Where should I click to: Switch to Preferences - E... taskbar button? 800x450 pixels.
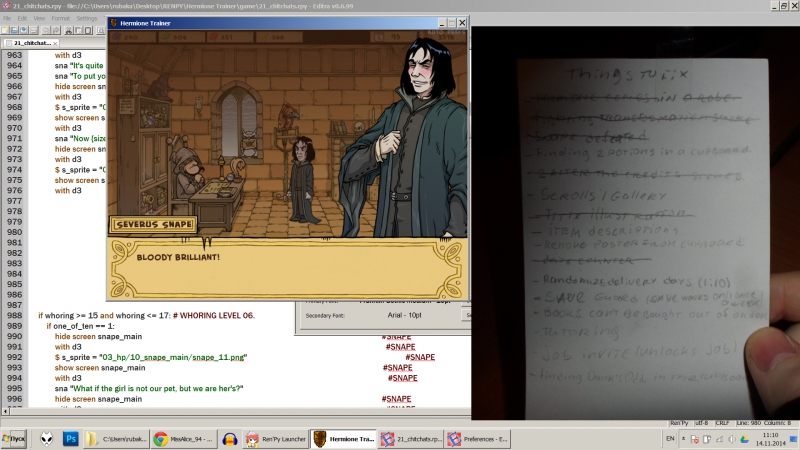point(478,439)
